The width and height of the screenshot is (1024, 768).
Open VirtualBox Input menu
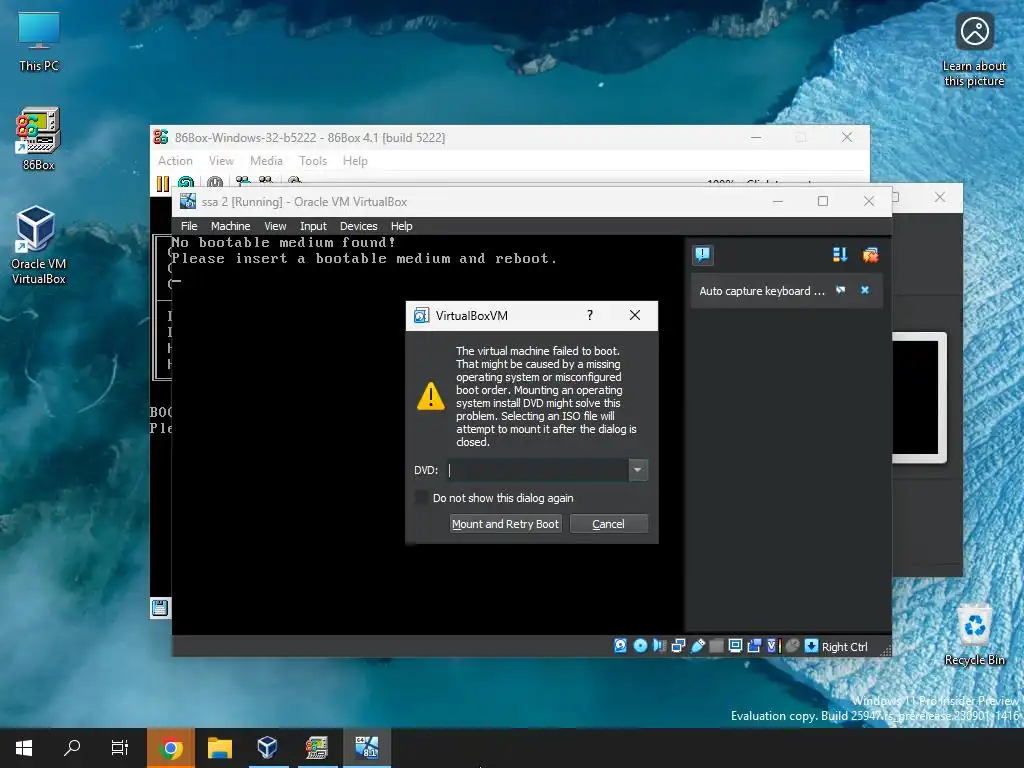[x=313, y=226]
